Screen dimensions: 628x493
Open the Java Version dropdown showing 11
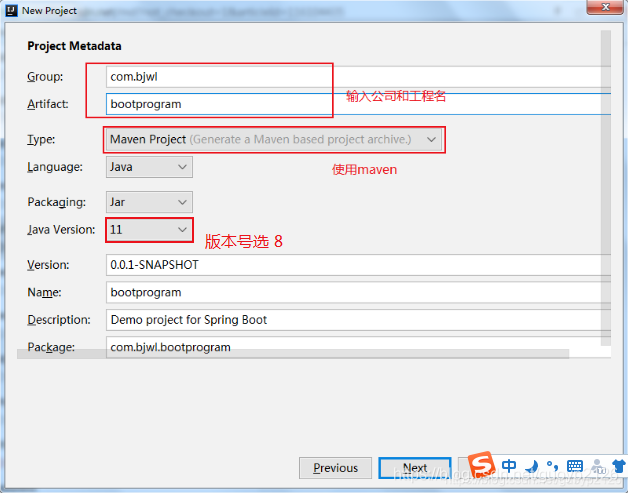(149, 230)
